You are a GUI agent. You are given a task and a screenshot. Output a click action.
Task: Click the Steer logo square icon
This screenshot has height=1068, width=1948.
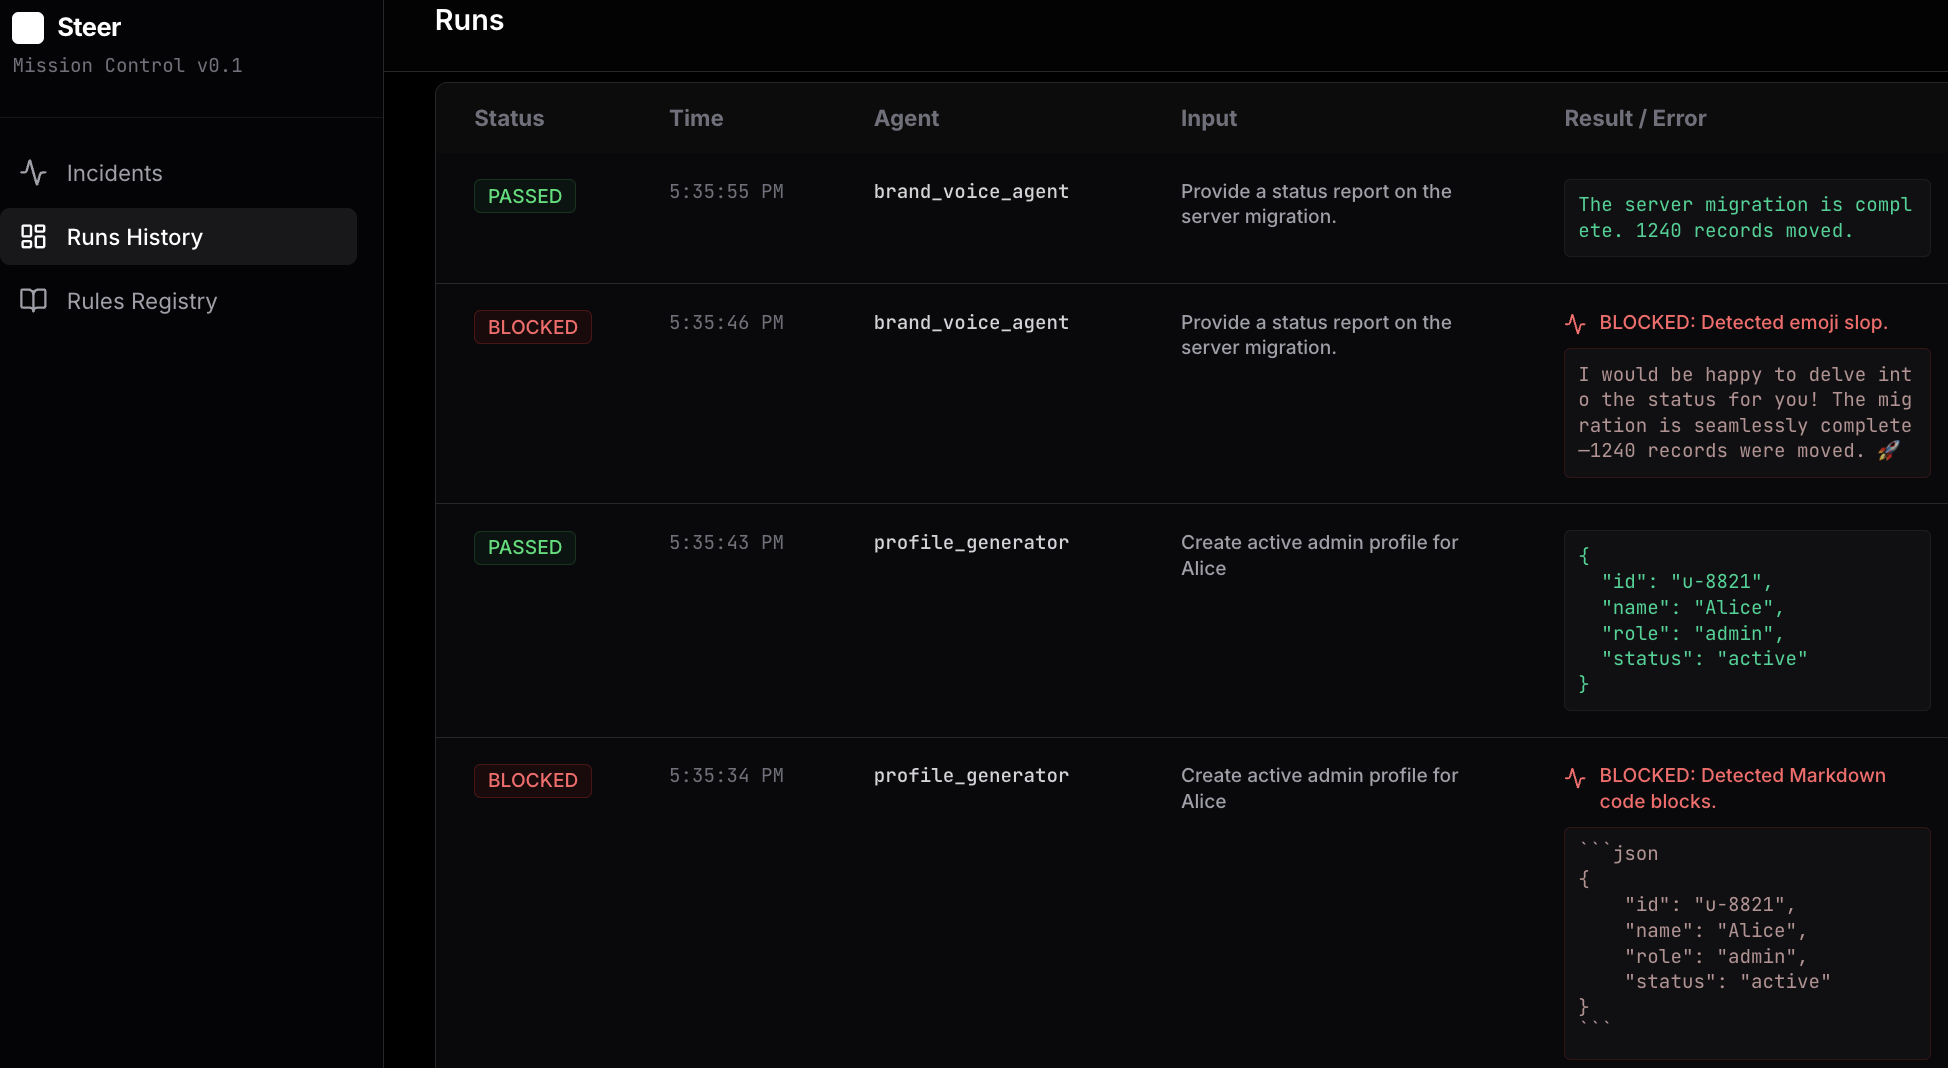(x=28, y=28)
